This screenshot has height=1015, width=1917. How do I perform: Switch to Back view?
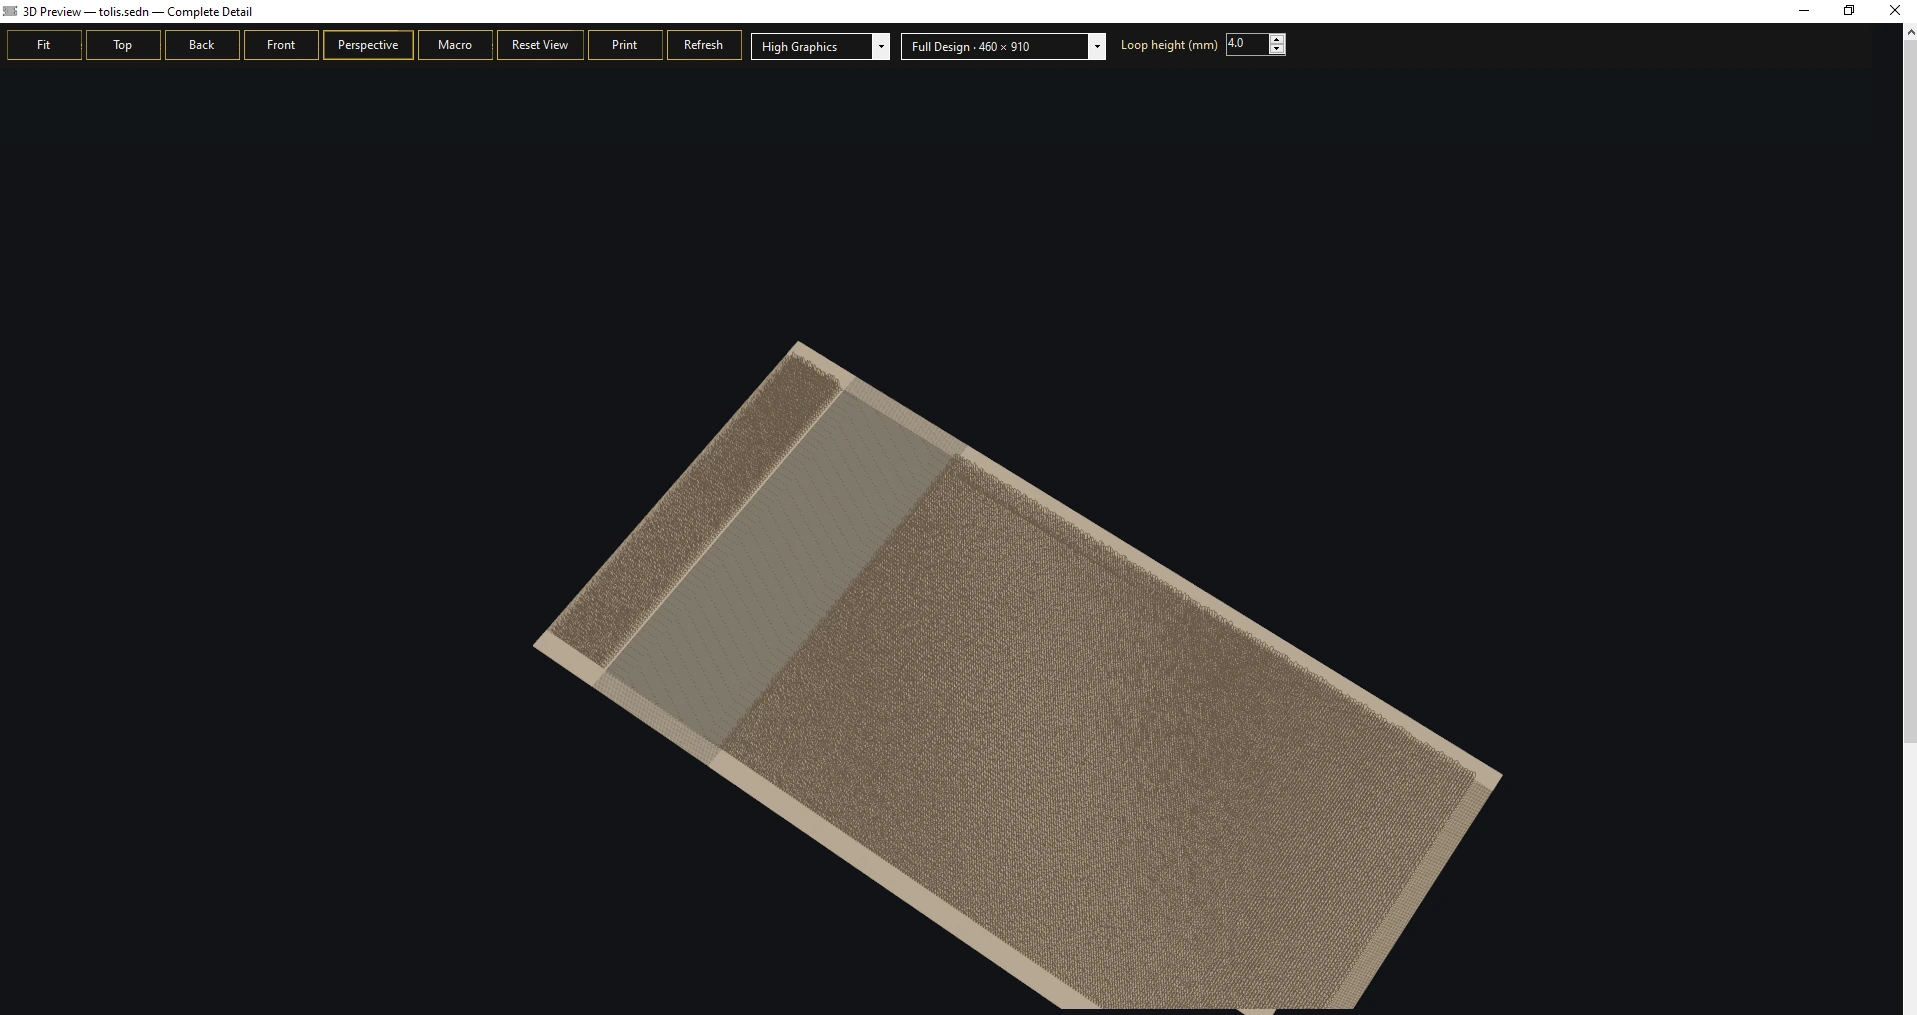point(202,45)
